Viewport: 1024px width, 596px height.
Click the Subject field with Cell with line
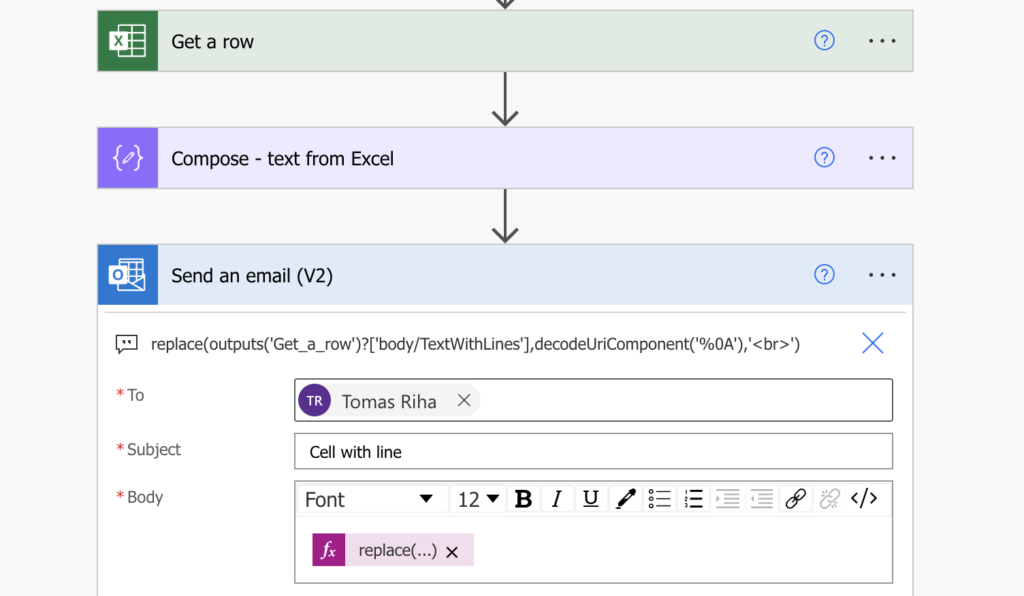pos(593,451)
